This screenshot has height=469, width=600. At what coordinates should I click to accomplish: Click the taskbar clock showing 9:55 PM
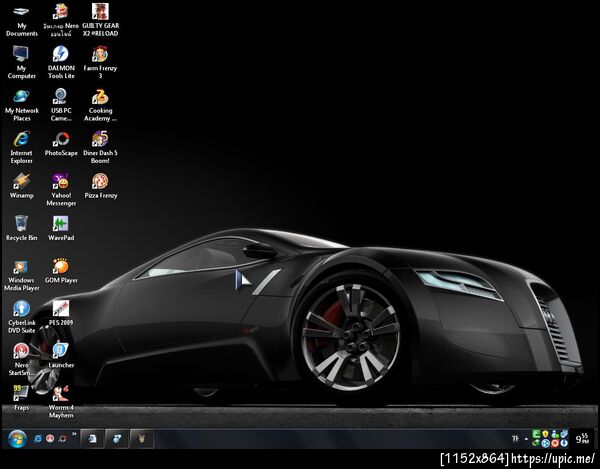click(582, 438)
